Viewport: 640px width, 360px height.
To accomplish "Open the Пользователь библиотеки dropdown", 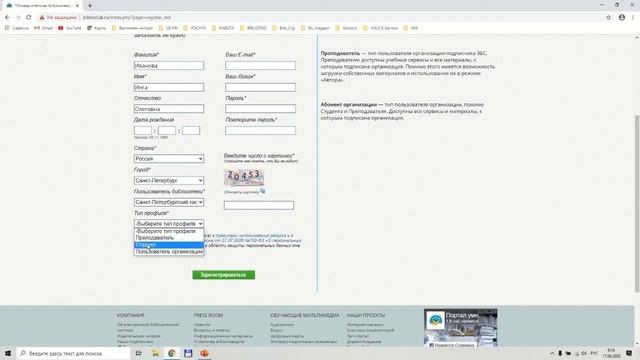I will (x=169, y=202).
